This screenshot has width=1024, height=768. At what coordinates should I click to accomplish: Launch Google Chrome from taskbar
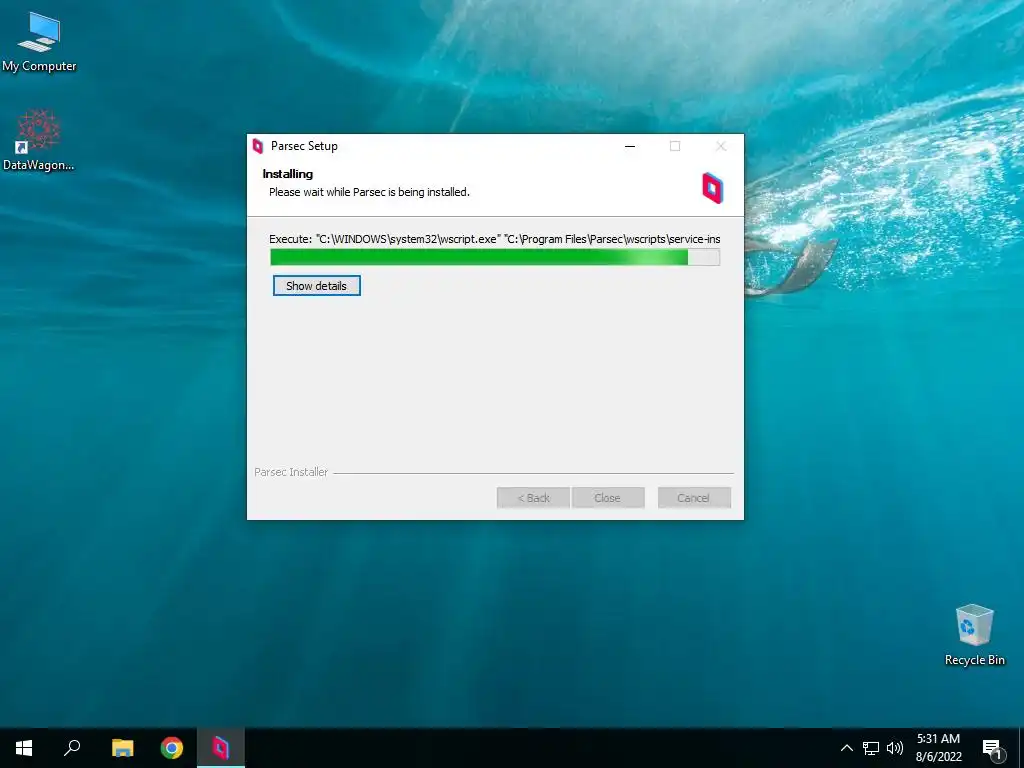click(x=172, y=748)
